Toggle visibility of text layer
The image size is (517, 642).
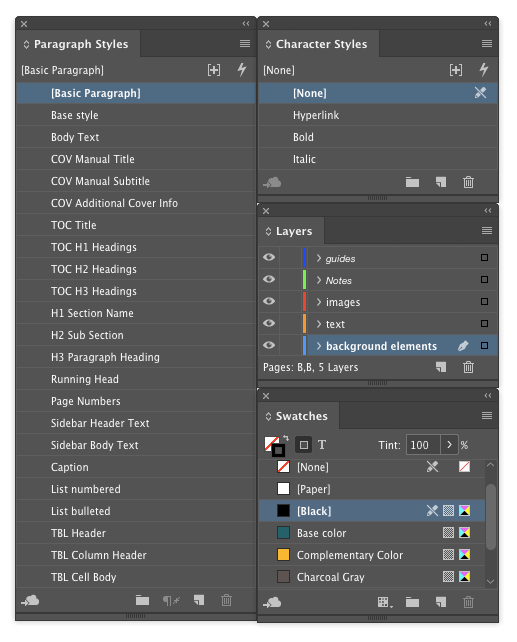[x=269, y=323]
